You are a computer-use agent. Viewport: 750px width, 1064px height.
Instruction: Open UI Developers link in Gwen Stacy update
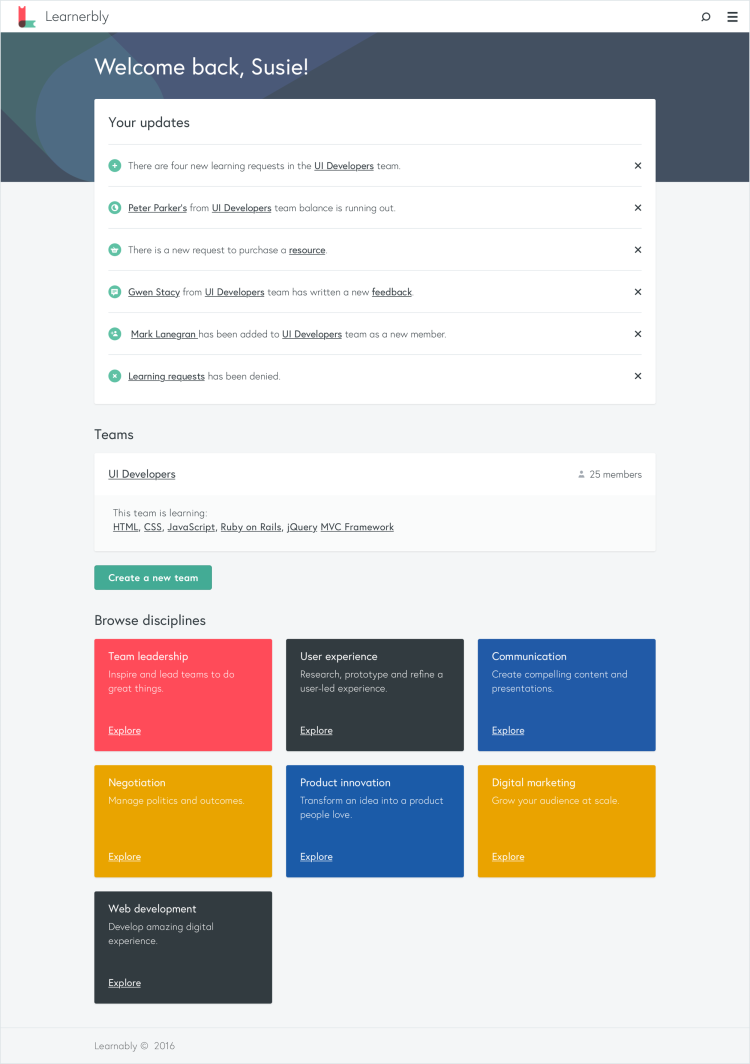(235, 292)
